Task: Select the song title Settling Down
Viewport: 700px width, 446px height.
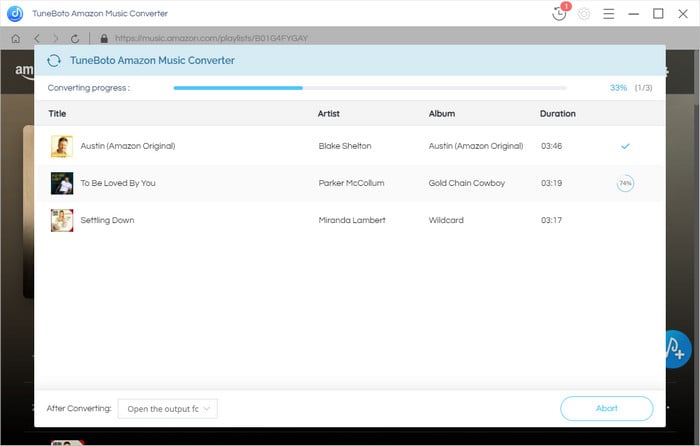Action: coord(107,220)
